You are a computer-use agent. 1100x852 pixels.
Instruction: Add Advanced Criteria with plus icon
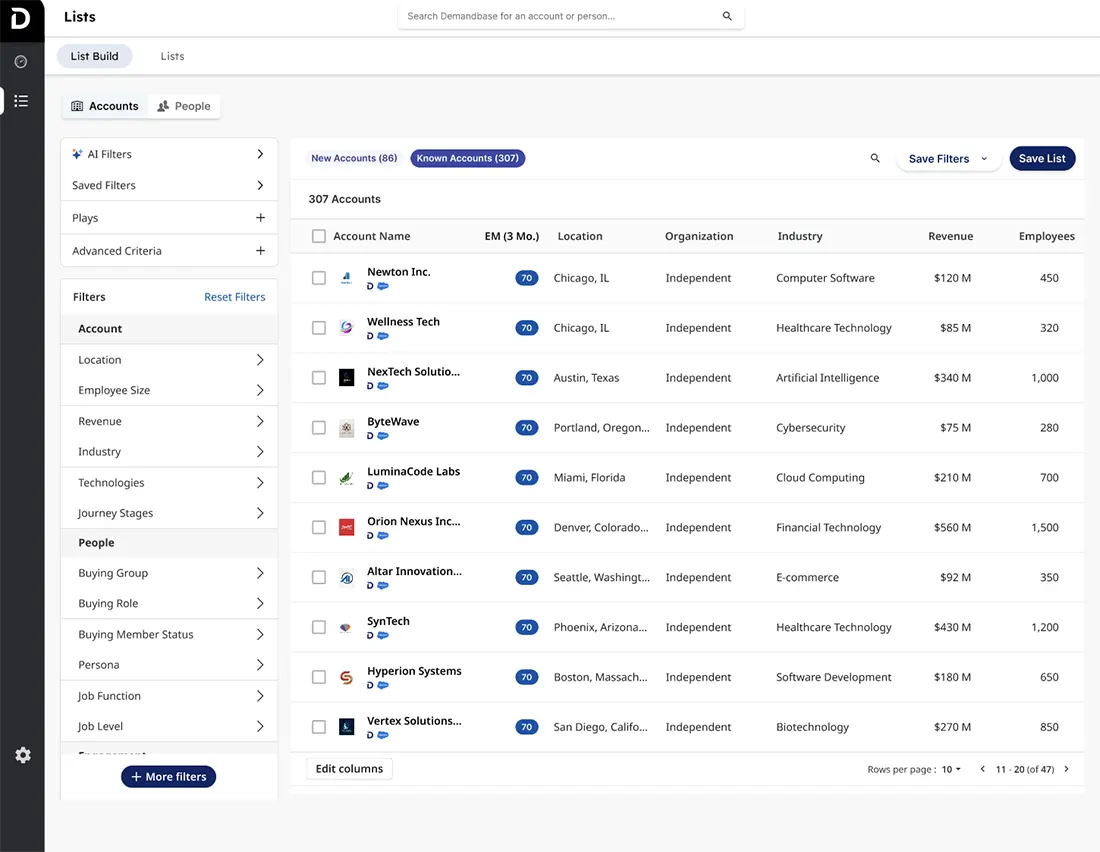(260, 251)
